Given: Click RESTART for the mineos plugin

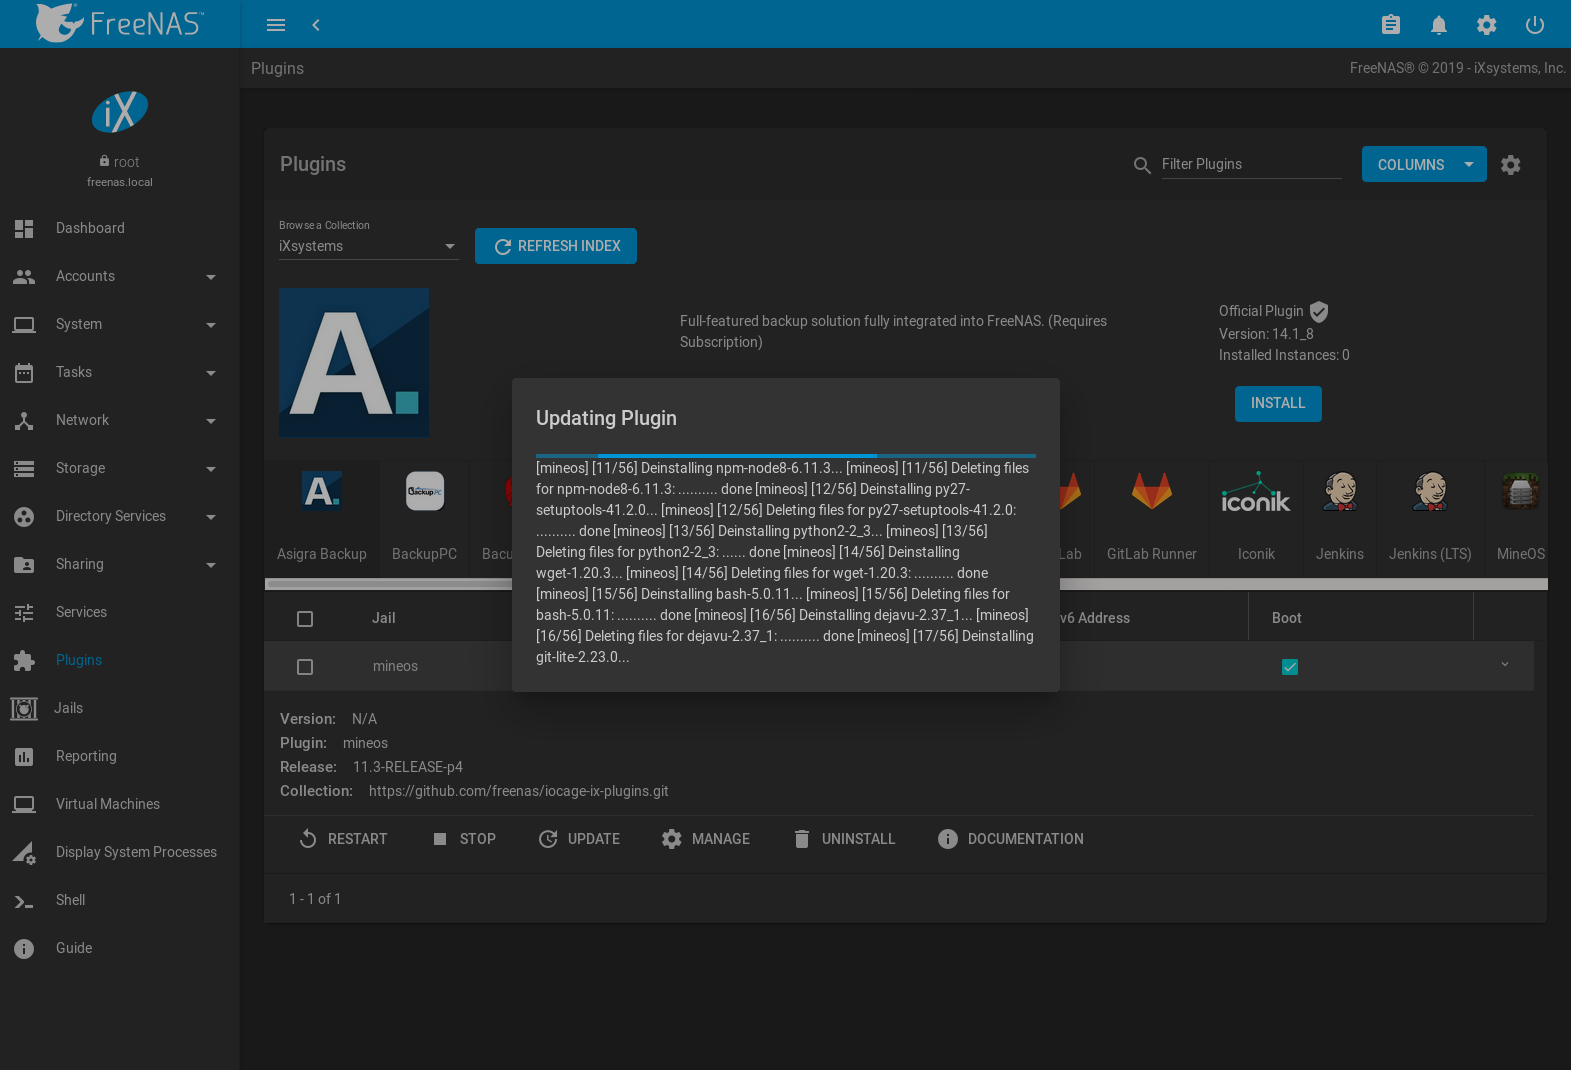Looking at the screenshot, I should pos(343,839).
